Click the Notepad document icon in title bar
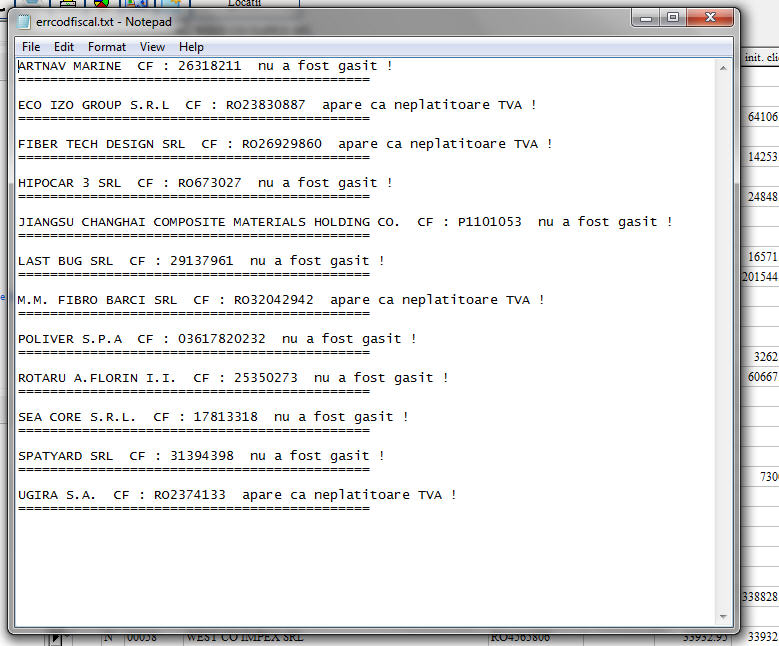The image size is (779, 646). point(24,21)
